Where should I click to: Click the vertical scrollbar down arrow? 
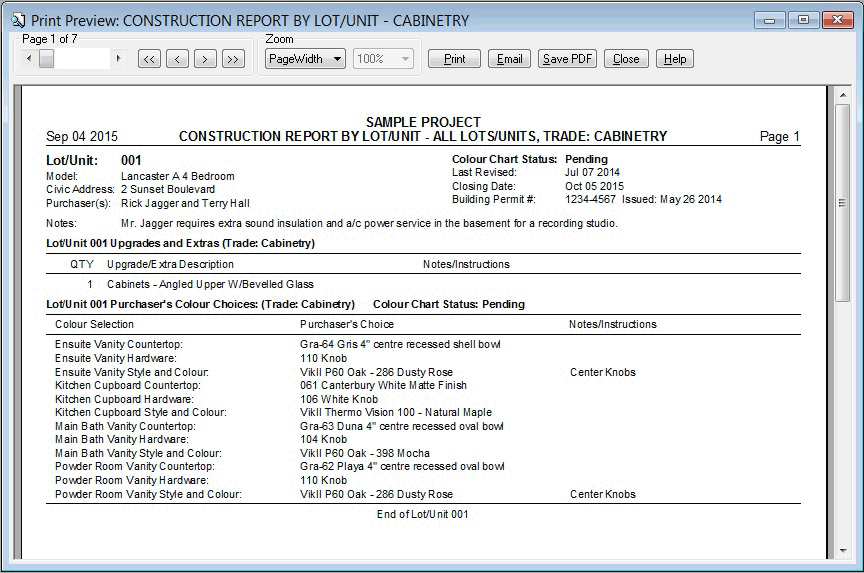point(843,550)
